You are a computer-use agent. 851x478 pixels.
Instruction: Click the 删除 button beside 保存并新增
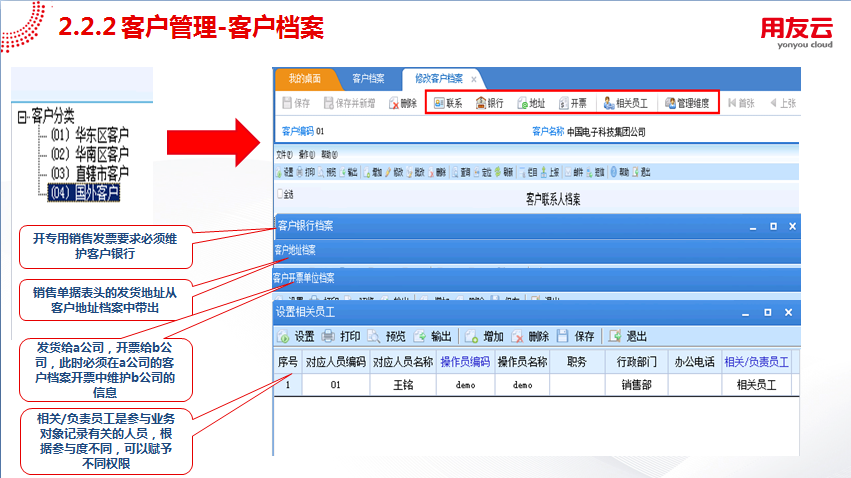click(403, 103)
